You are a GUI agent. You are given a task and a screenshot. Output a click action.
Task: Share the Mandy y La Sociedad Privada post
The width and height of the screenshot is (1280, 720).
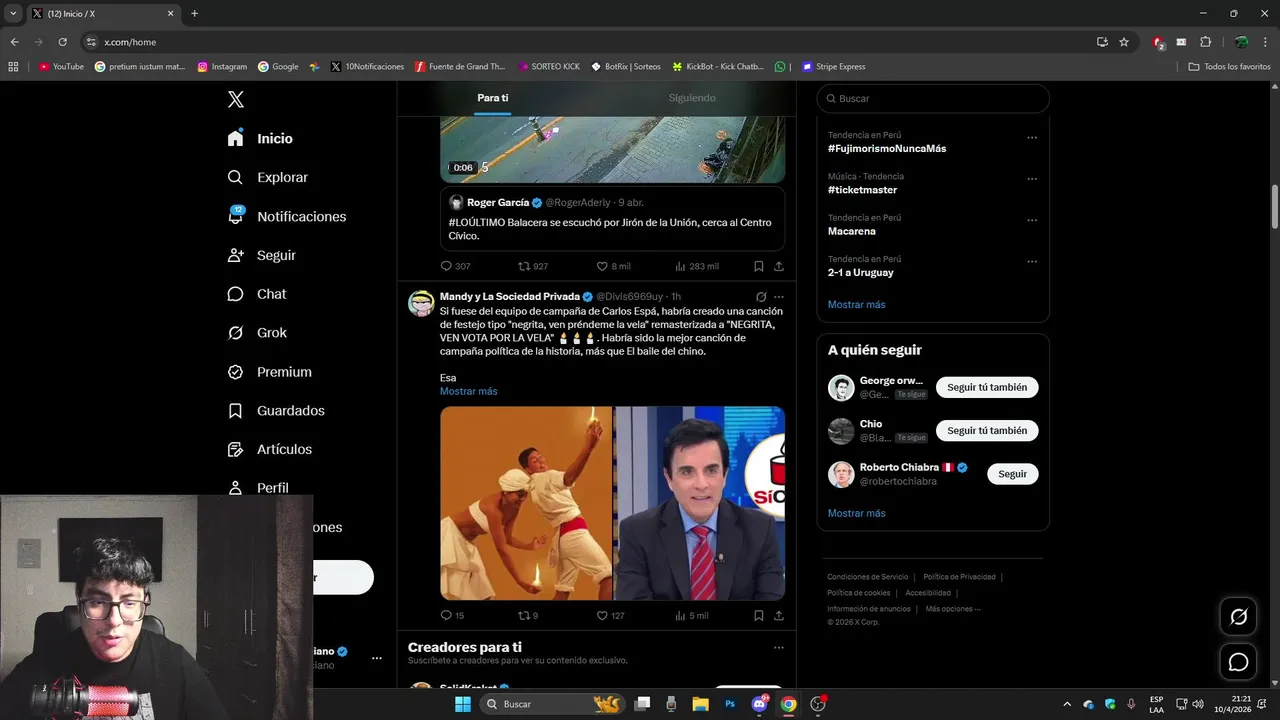pos(779,615)
